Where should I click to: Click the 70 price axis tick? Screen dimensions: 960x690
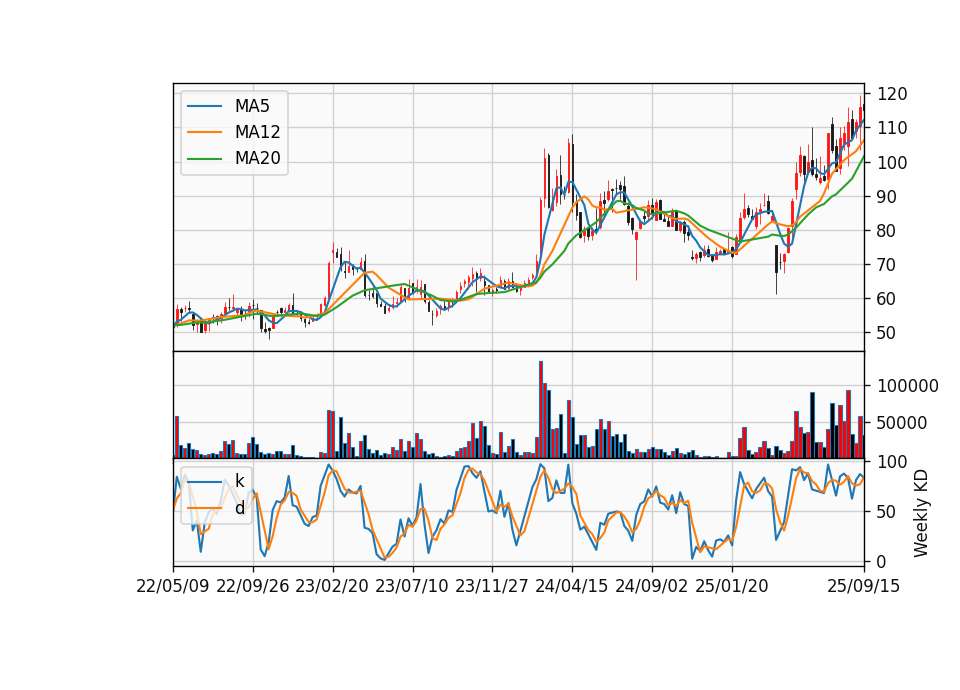887,265
